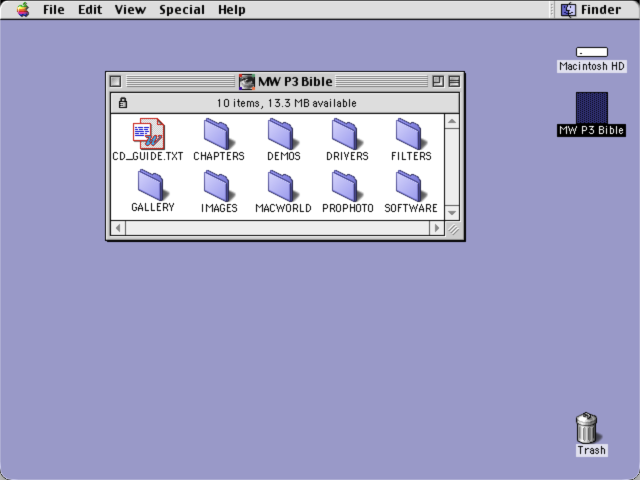Open the Edit menu
This screenshot has height=480, width=640.
point(90,9)
